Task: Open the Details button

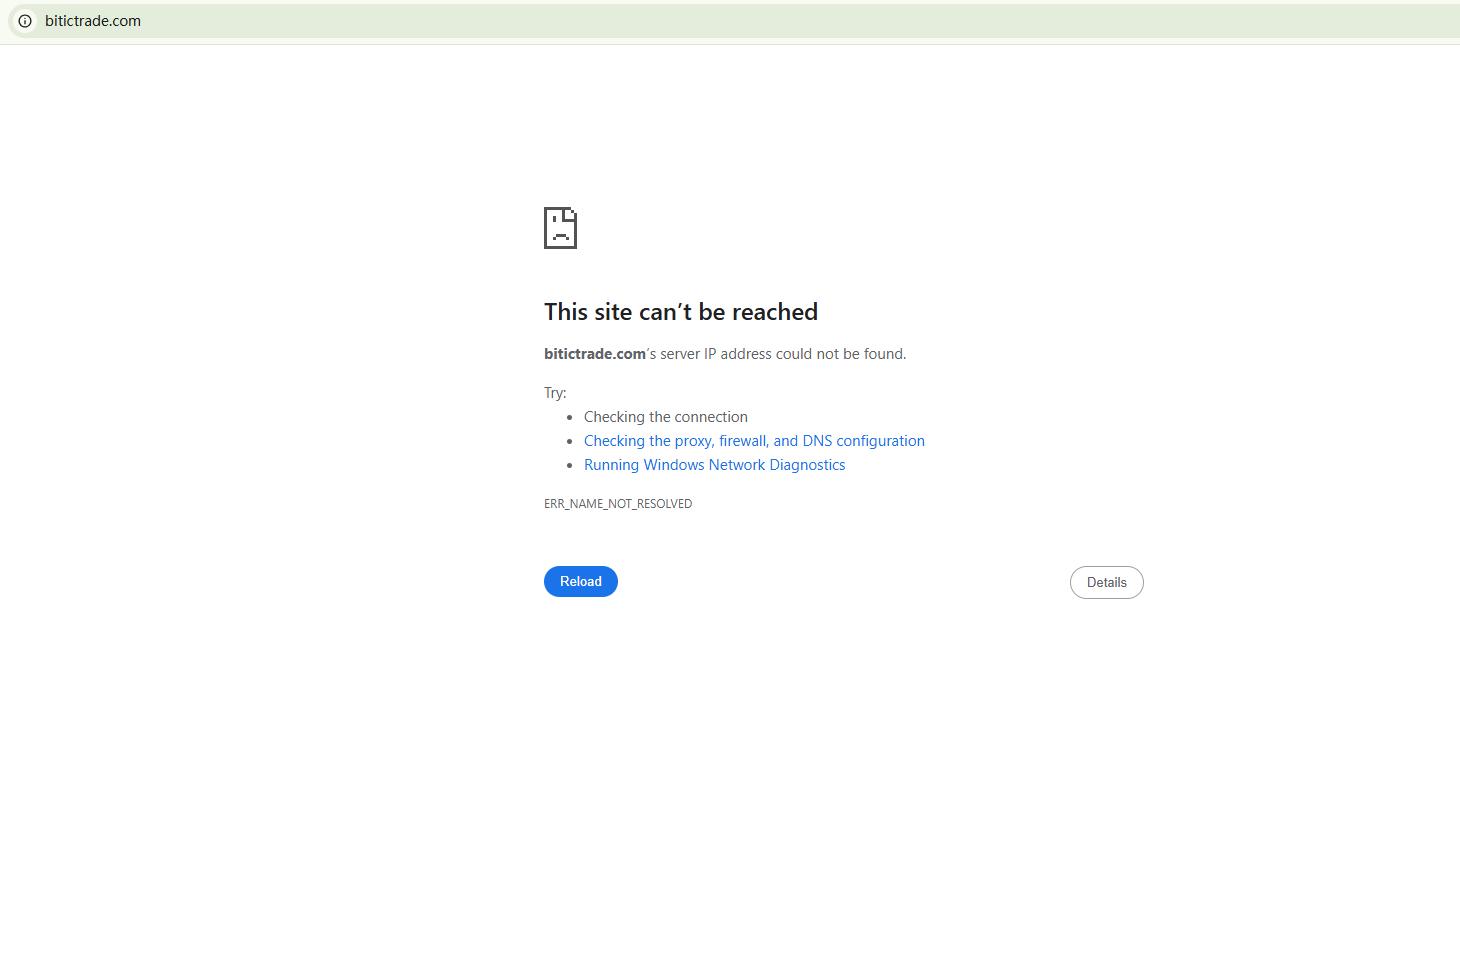Action: point(1106,582)
